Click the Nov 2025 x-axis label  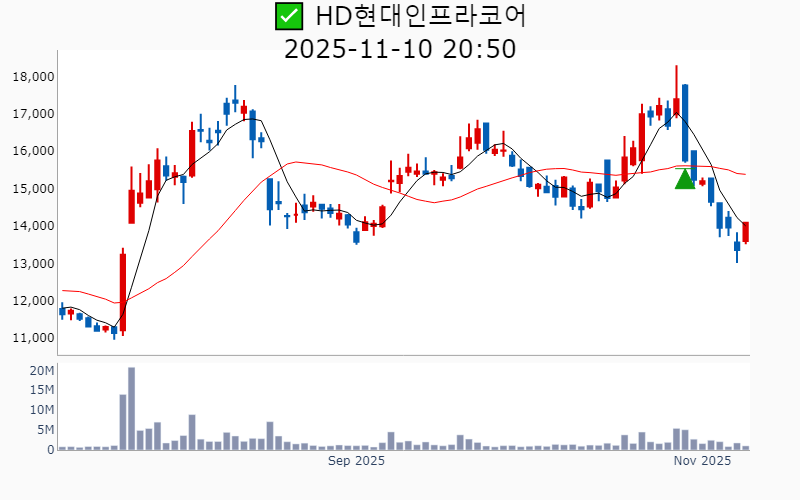(x=702, y=461)
